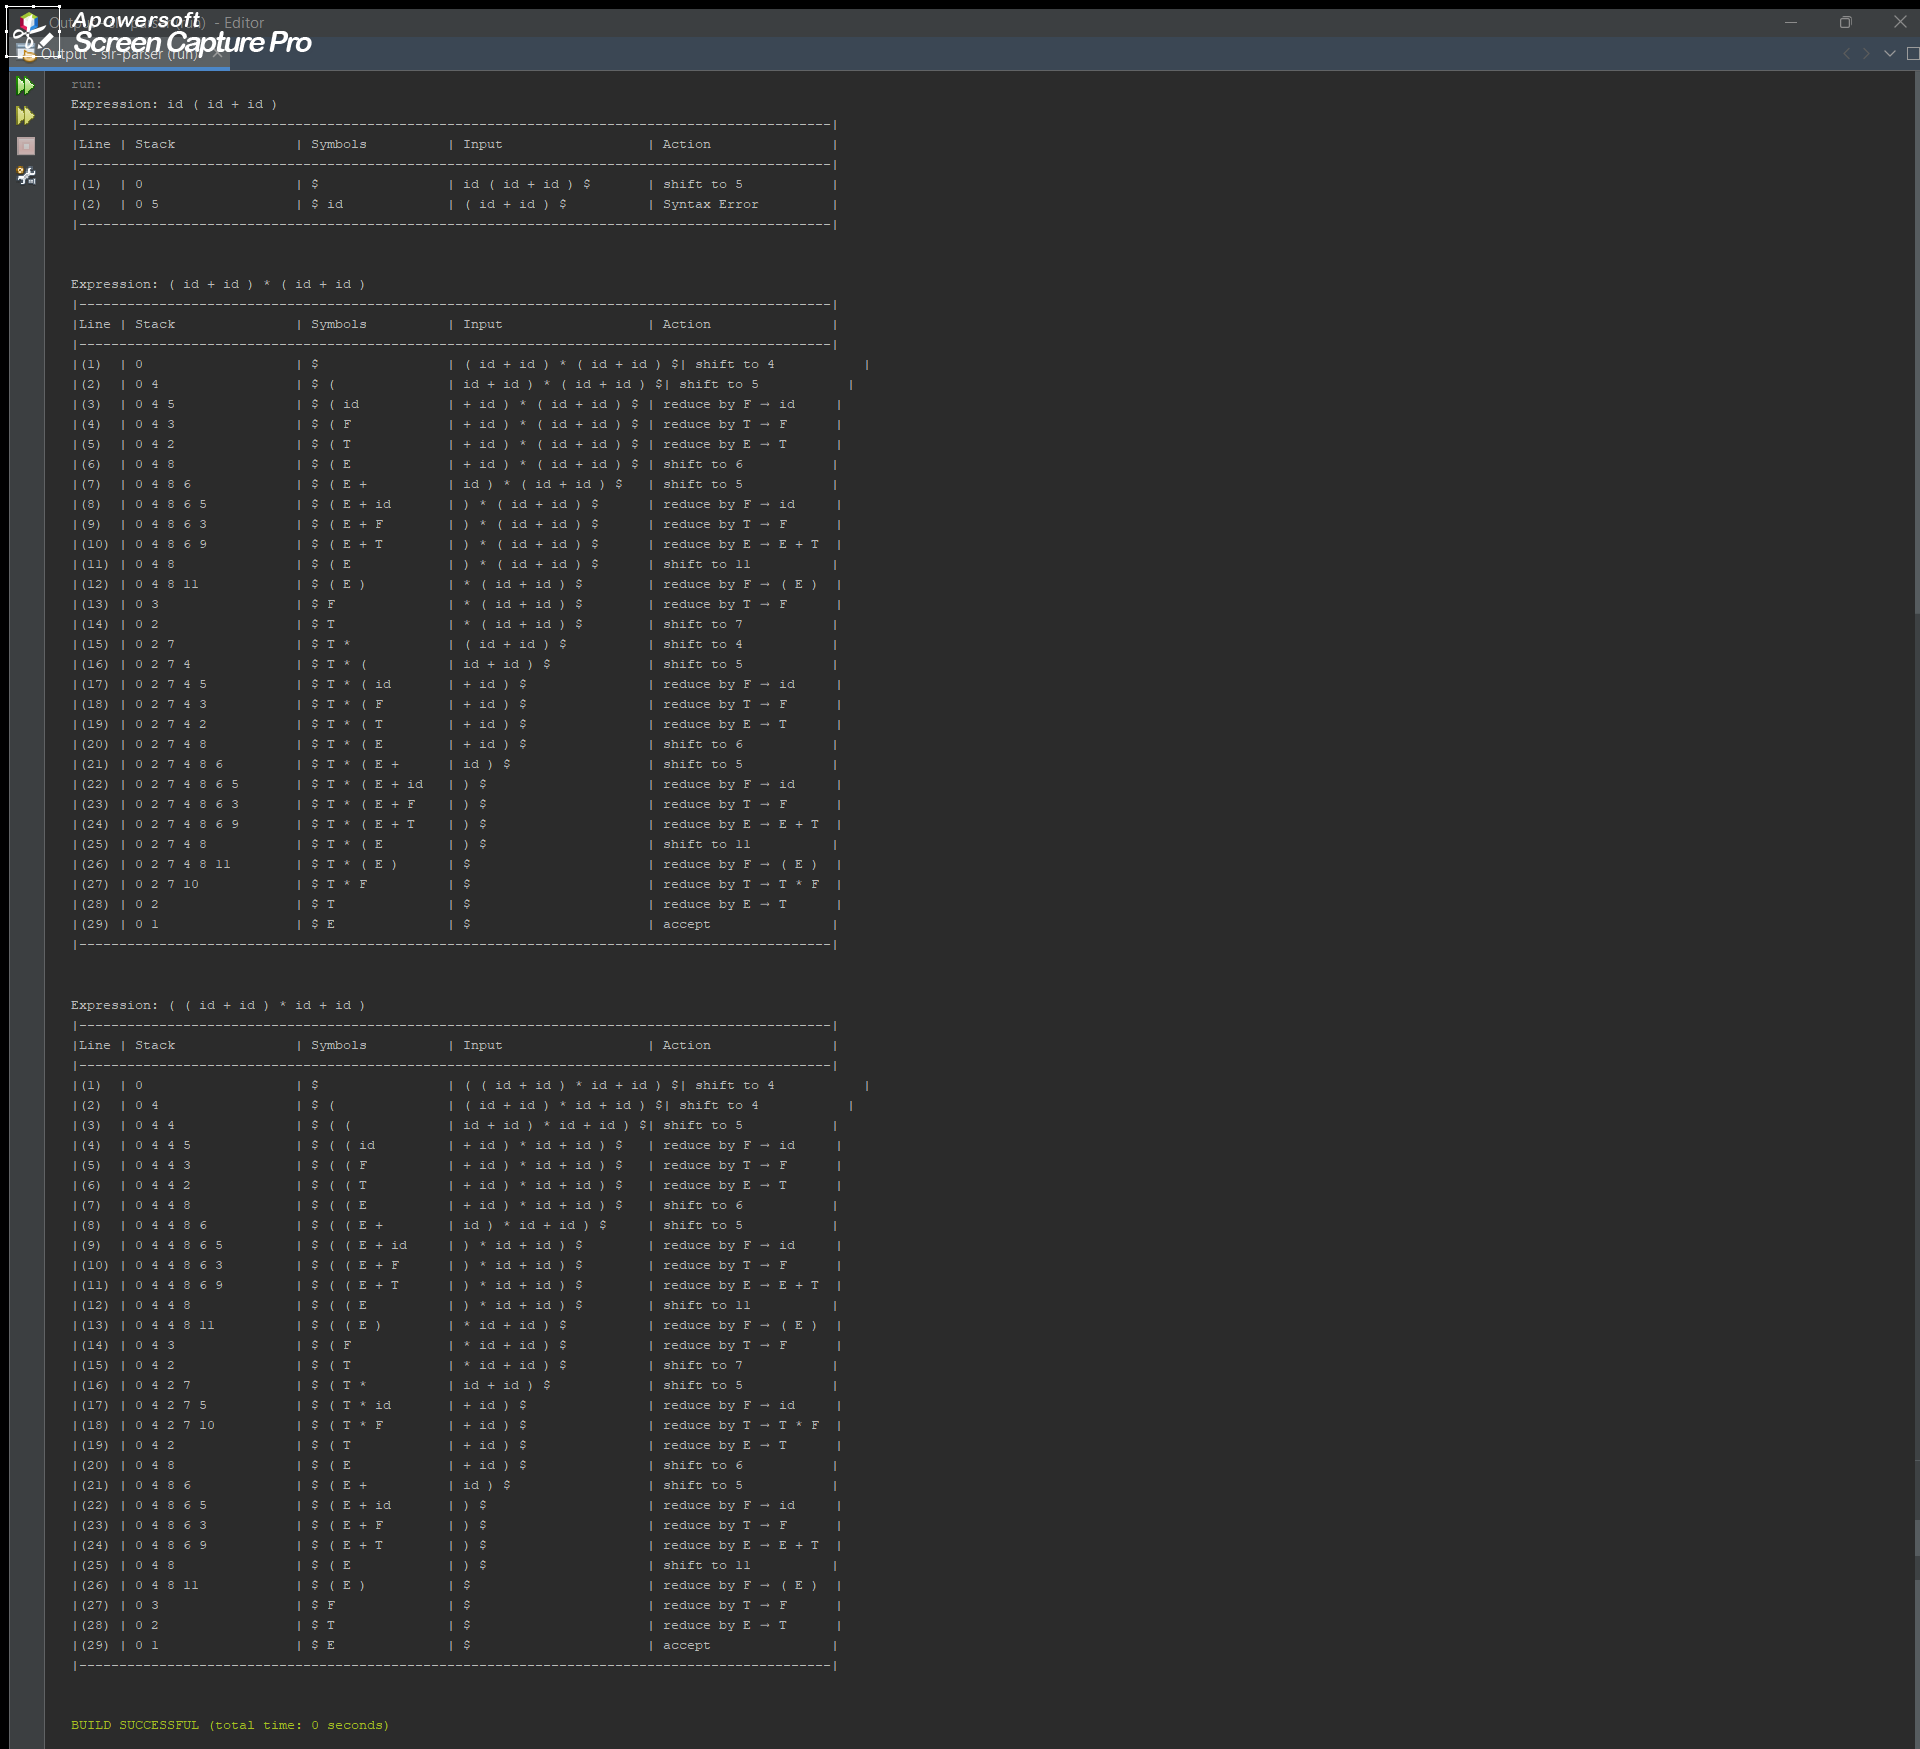Image resolution: width=1920 pixels, height=1749 pixels.
Task: Click the Syntax Error action text
Action: [x=710, y=205]
